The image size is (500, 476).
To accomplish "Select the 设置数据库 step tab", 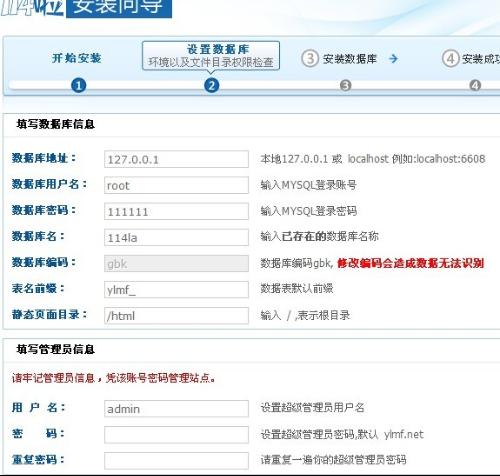I will click(x=211, y=56).
